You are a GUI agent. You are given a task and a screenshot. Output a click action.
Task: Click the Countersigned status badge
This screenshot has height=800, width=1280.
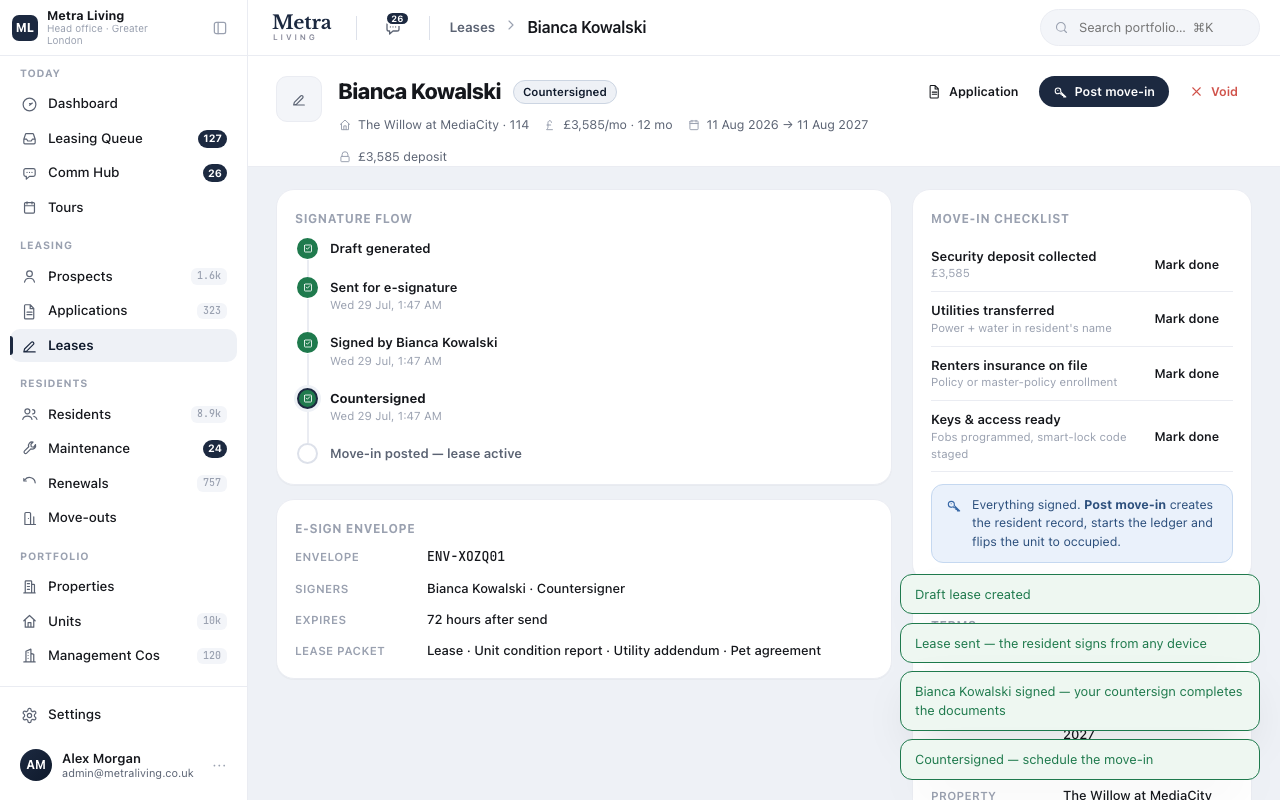(x=565, y=92)
